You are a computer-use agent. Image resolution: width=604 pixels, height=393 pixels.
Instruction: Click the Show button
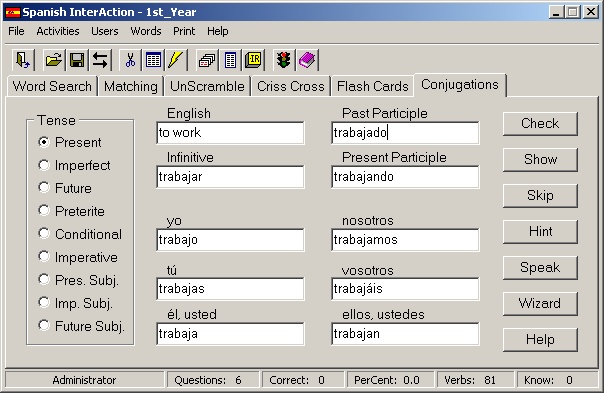click(540, 160)
